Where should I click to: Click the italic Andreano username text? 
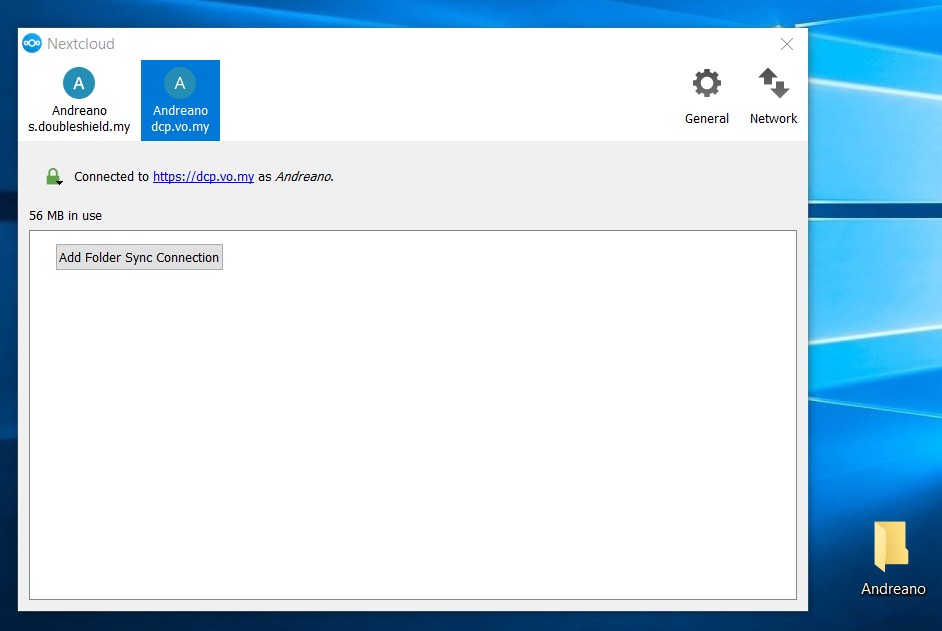click(303, 177)
